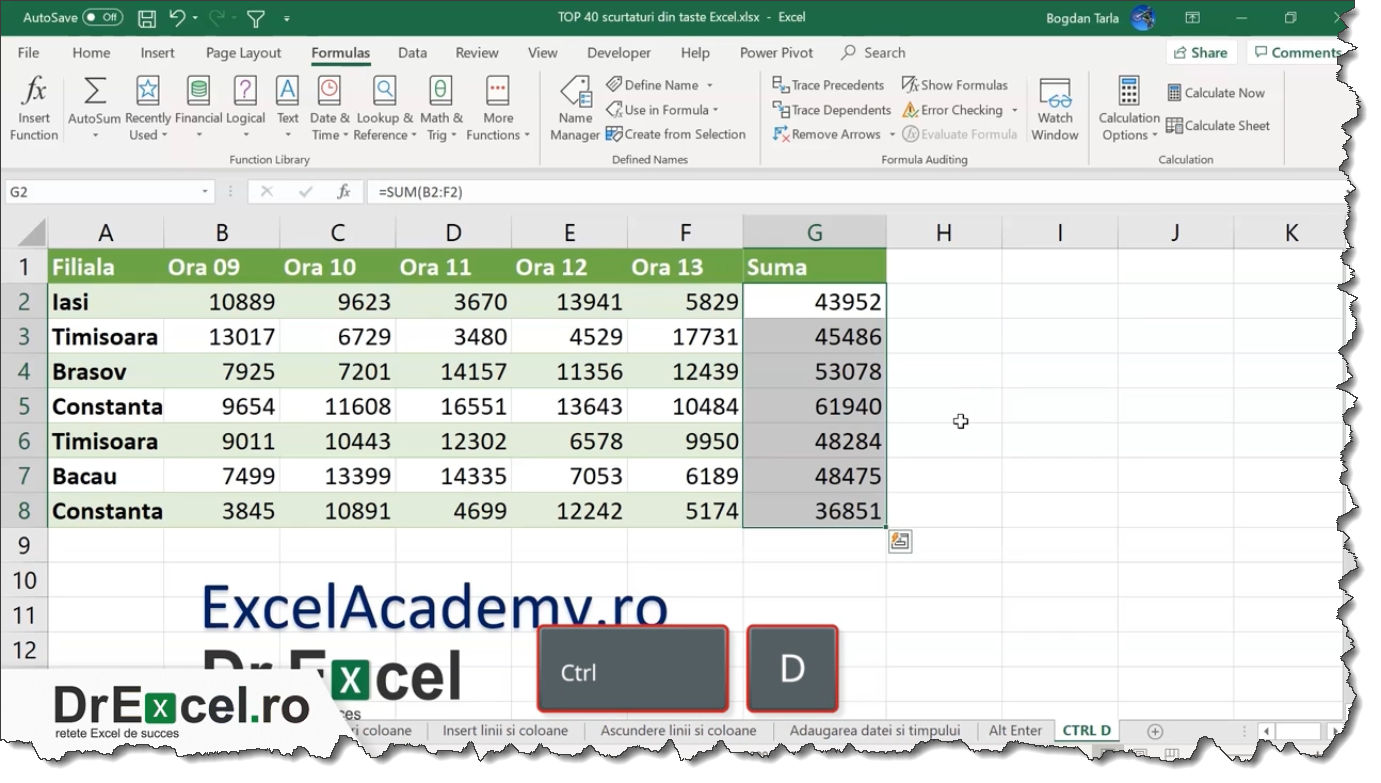
Task: Open the More Functions dropdown
Action: pyautogui.click(x=498, y=108)
